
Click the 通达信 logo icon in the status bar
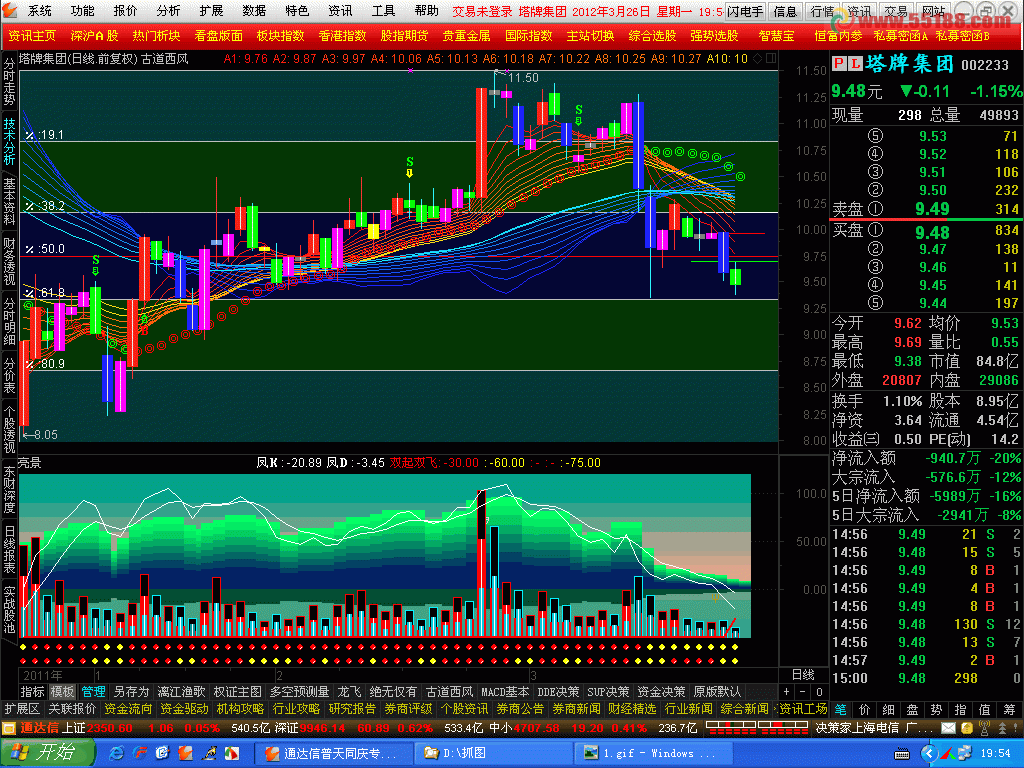(8, 728)
